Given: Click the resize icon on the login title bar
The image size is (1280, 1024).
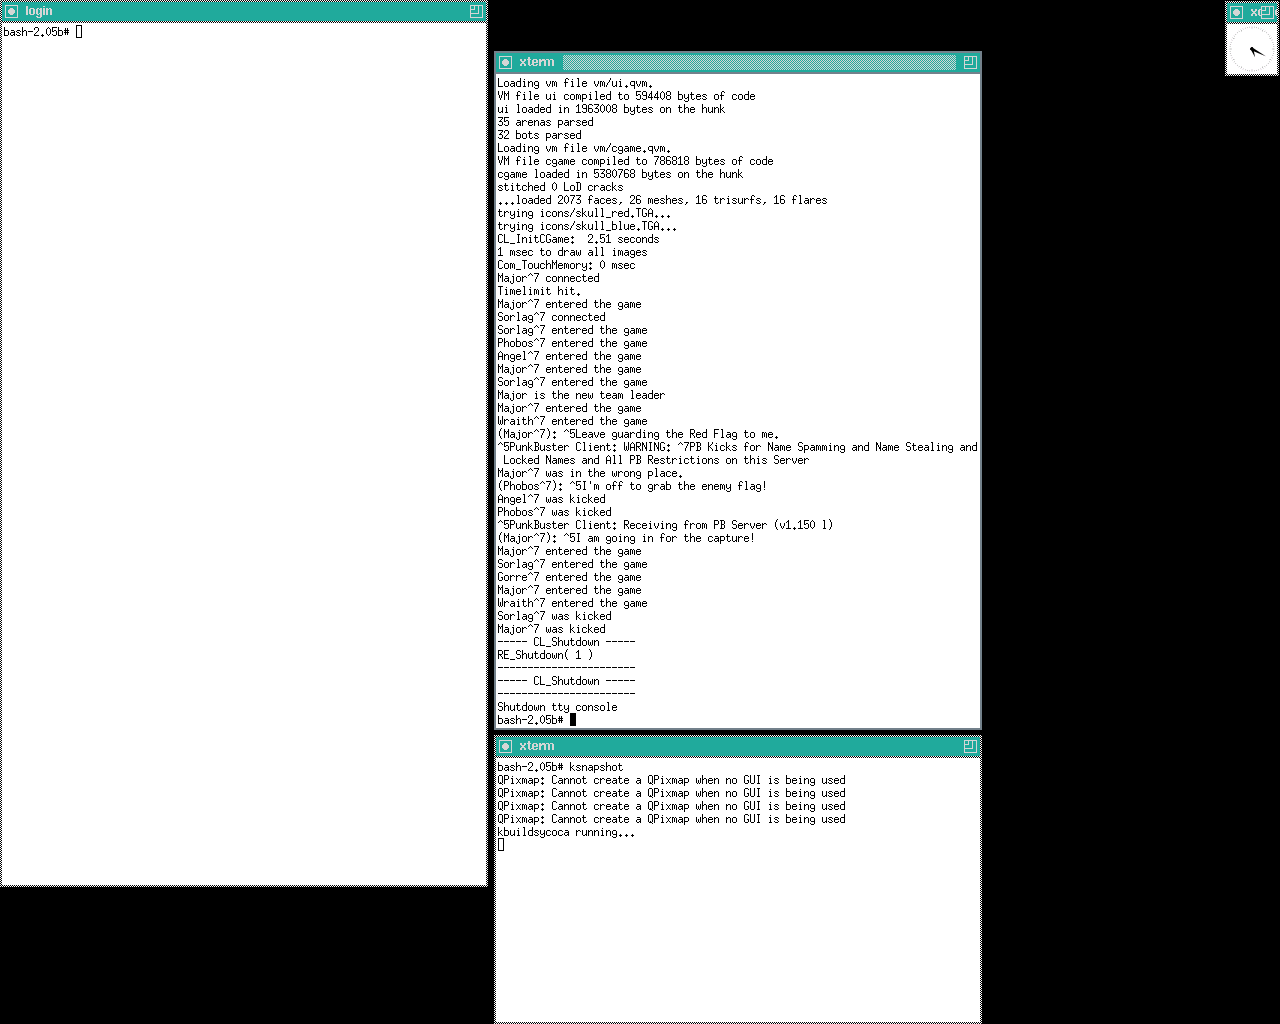Looking at the screenshot, I should click(476, 11).
